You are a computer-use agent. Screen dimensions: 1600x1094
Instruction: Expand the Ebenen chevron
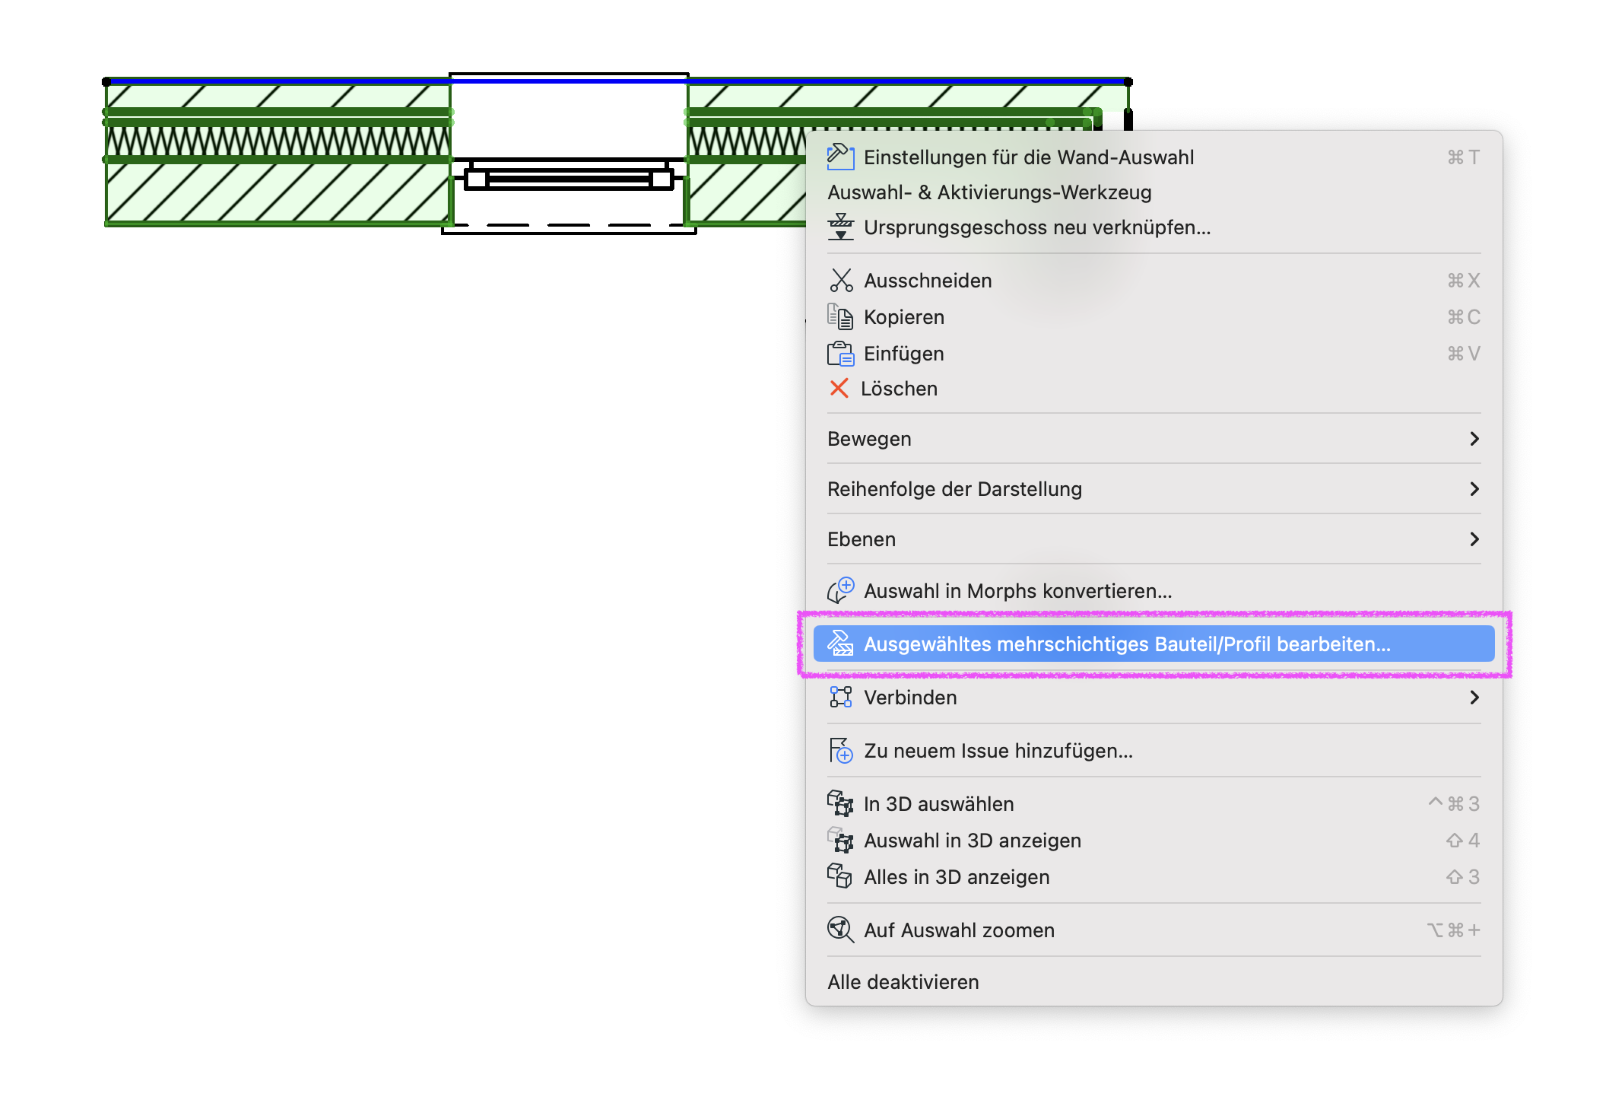point(1474,539)
